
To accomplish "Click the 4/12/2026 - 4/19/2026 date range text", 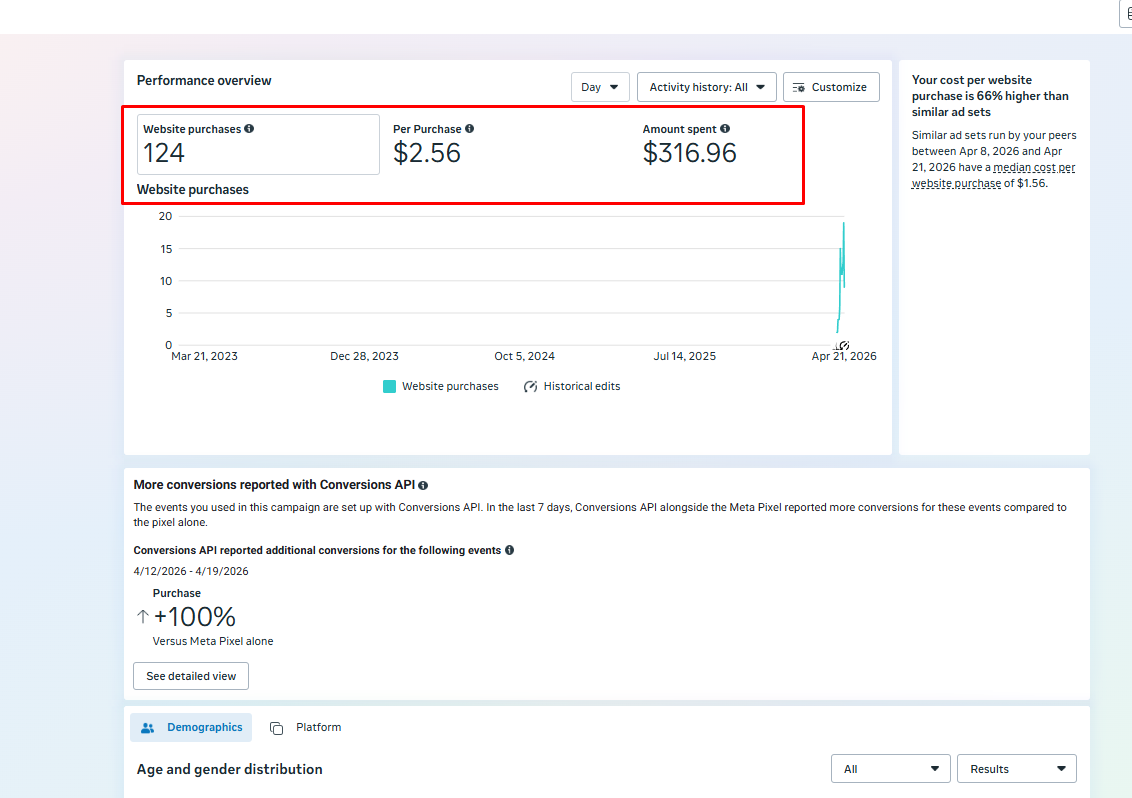I will pyautogui.click(x=191, y=571).
